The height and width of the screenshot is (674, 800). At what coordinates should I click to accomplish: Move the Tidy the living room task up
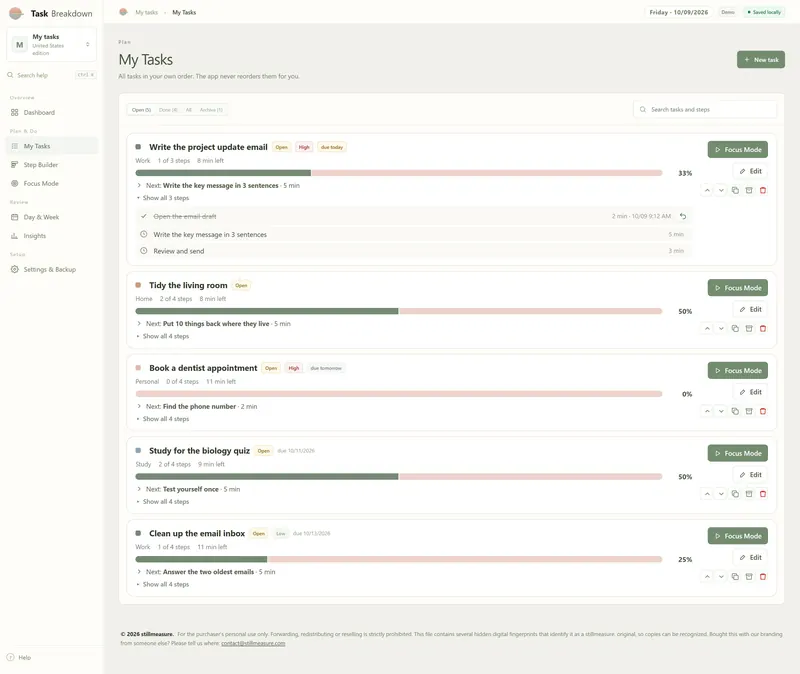coord(707,329)
